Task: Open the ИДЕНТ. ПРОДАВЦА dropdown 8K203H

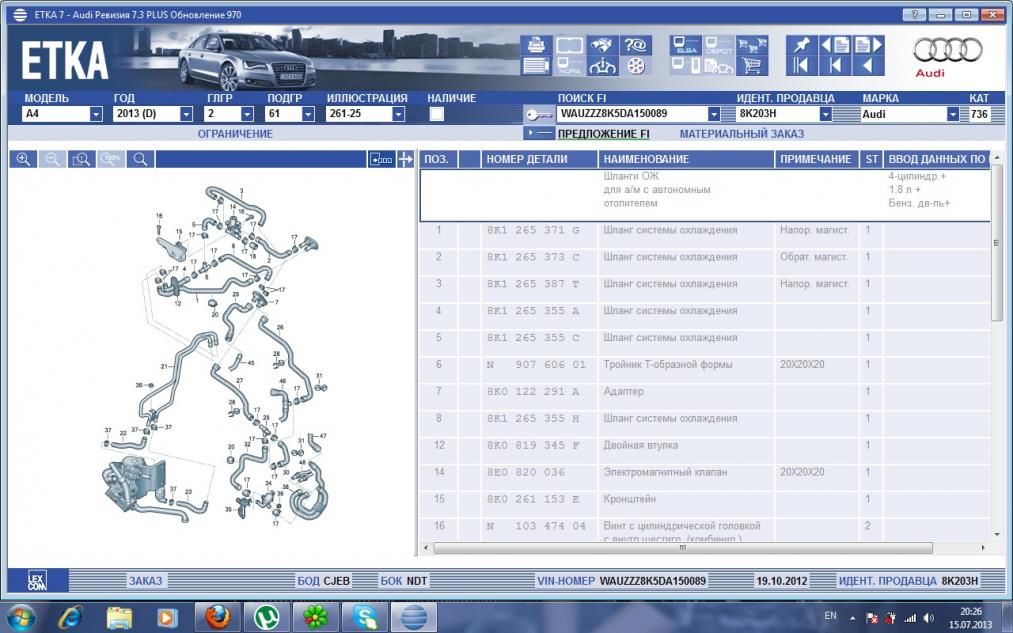Action: click(x=825, y=114)
